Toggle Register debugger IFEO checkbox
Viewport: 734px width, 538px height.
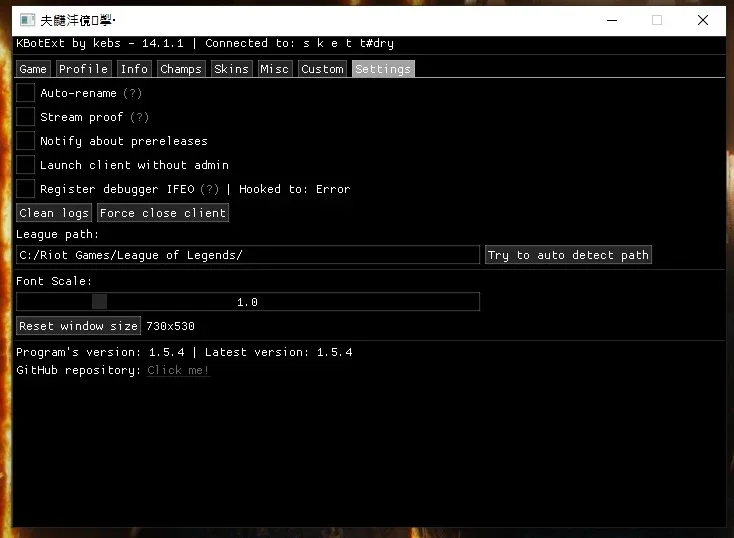point(25,189)
